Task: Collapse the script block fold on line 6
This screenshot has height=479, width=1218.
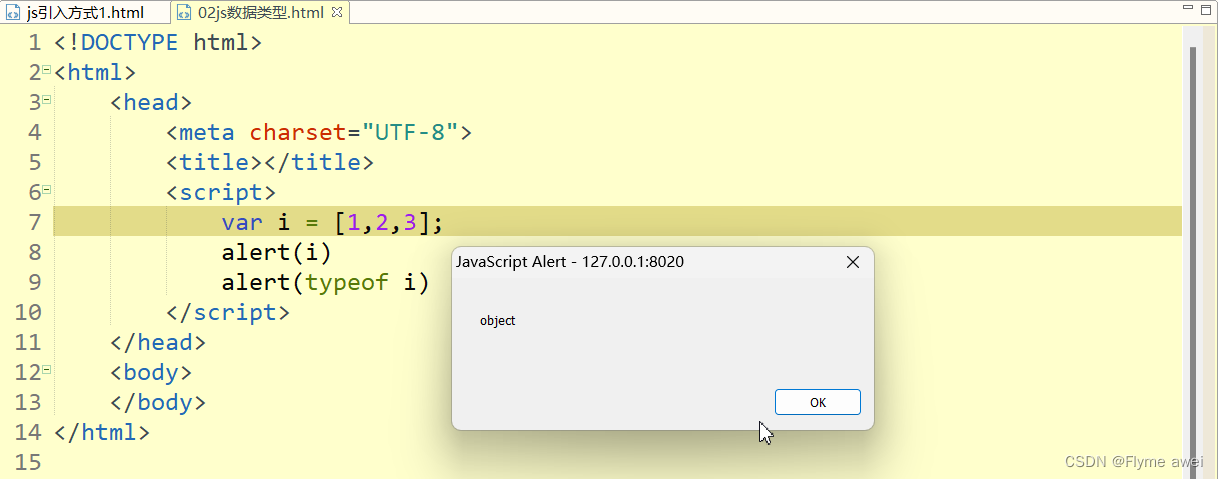Action: (x=47, y=189)
